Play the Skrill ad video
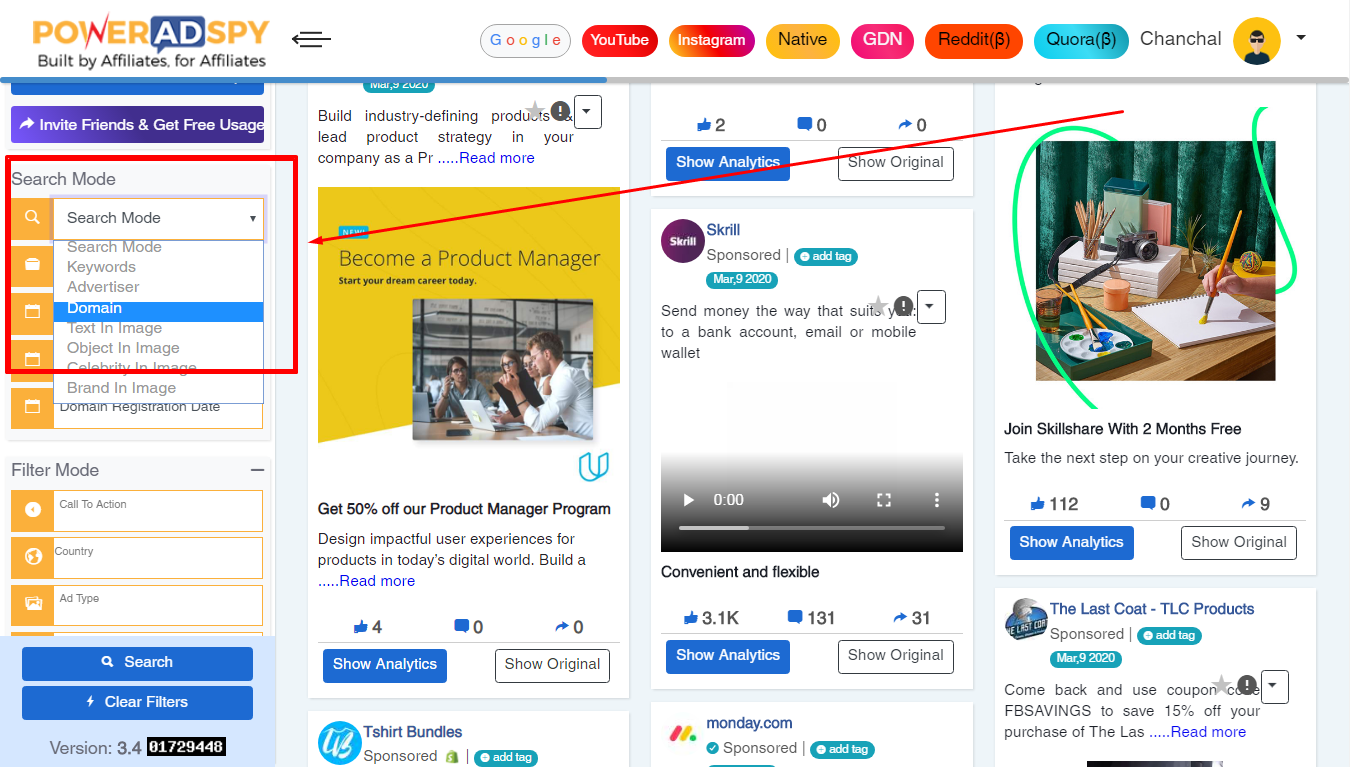Viewport: 1350px width, 767px height. pos(688,499)
